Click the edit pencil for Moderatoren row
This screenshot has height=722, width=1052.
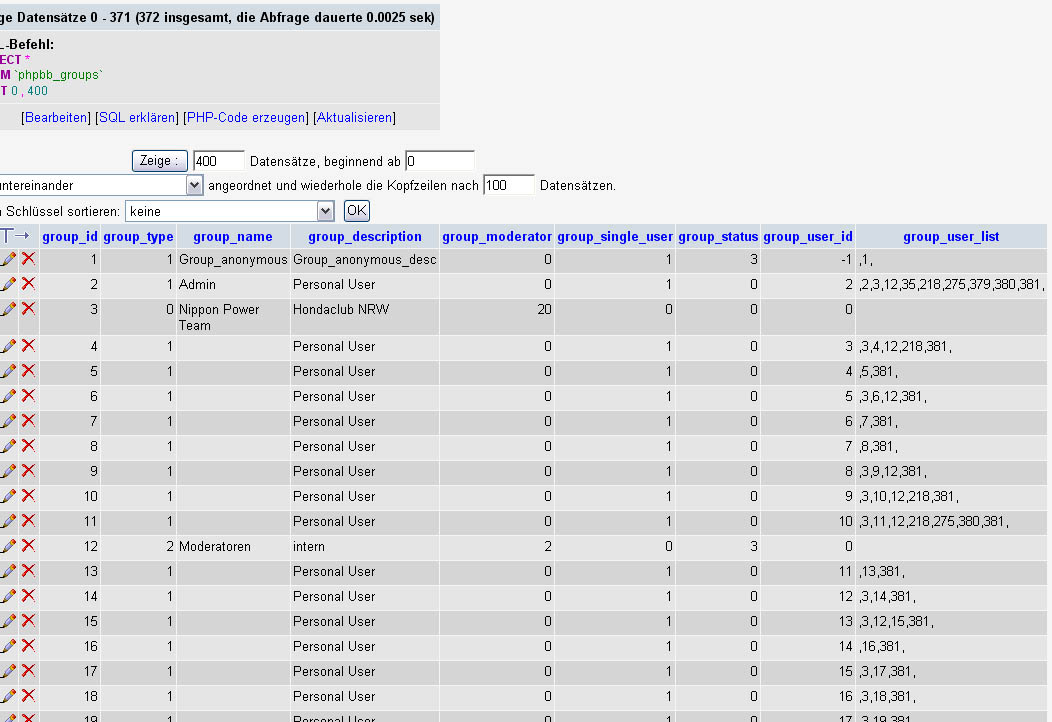point(8,546)
